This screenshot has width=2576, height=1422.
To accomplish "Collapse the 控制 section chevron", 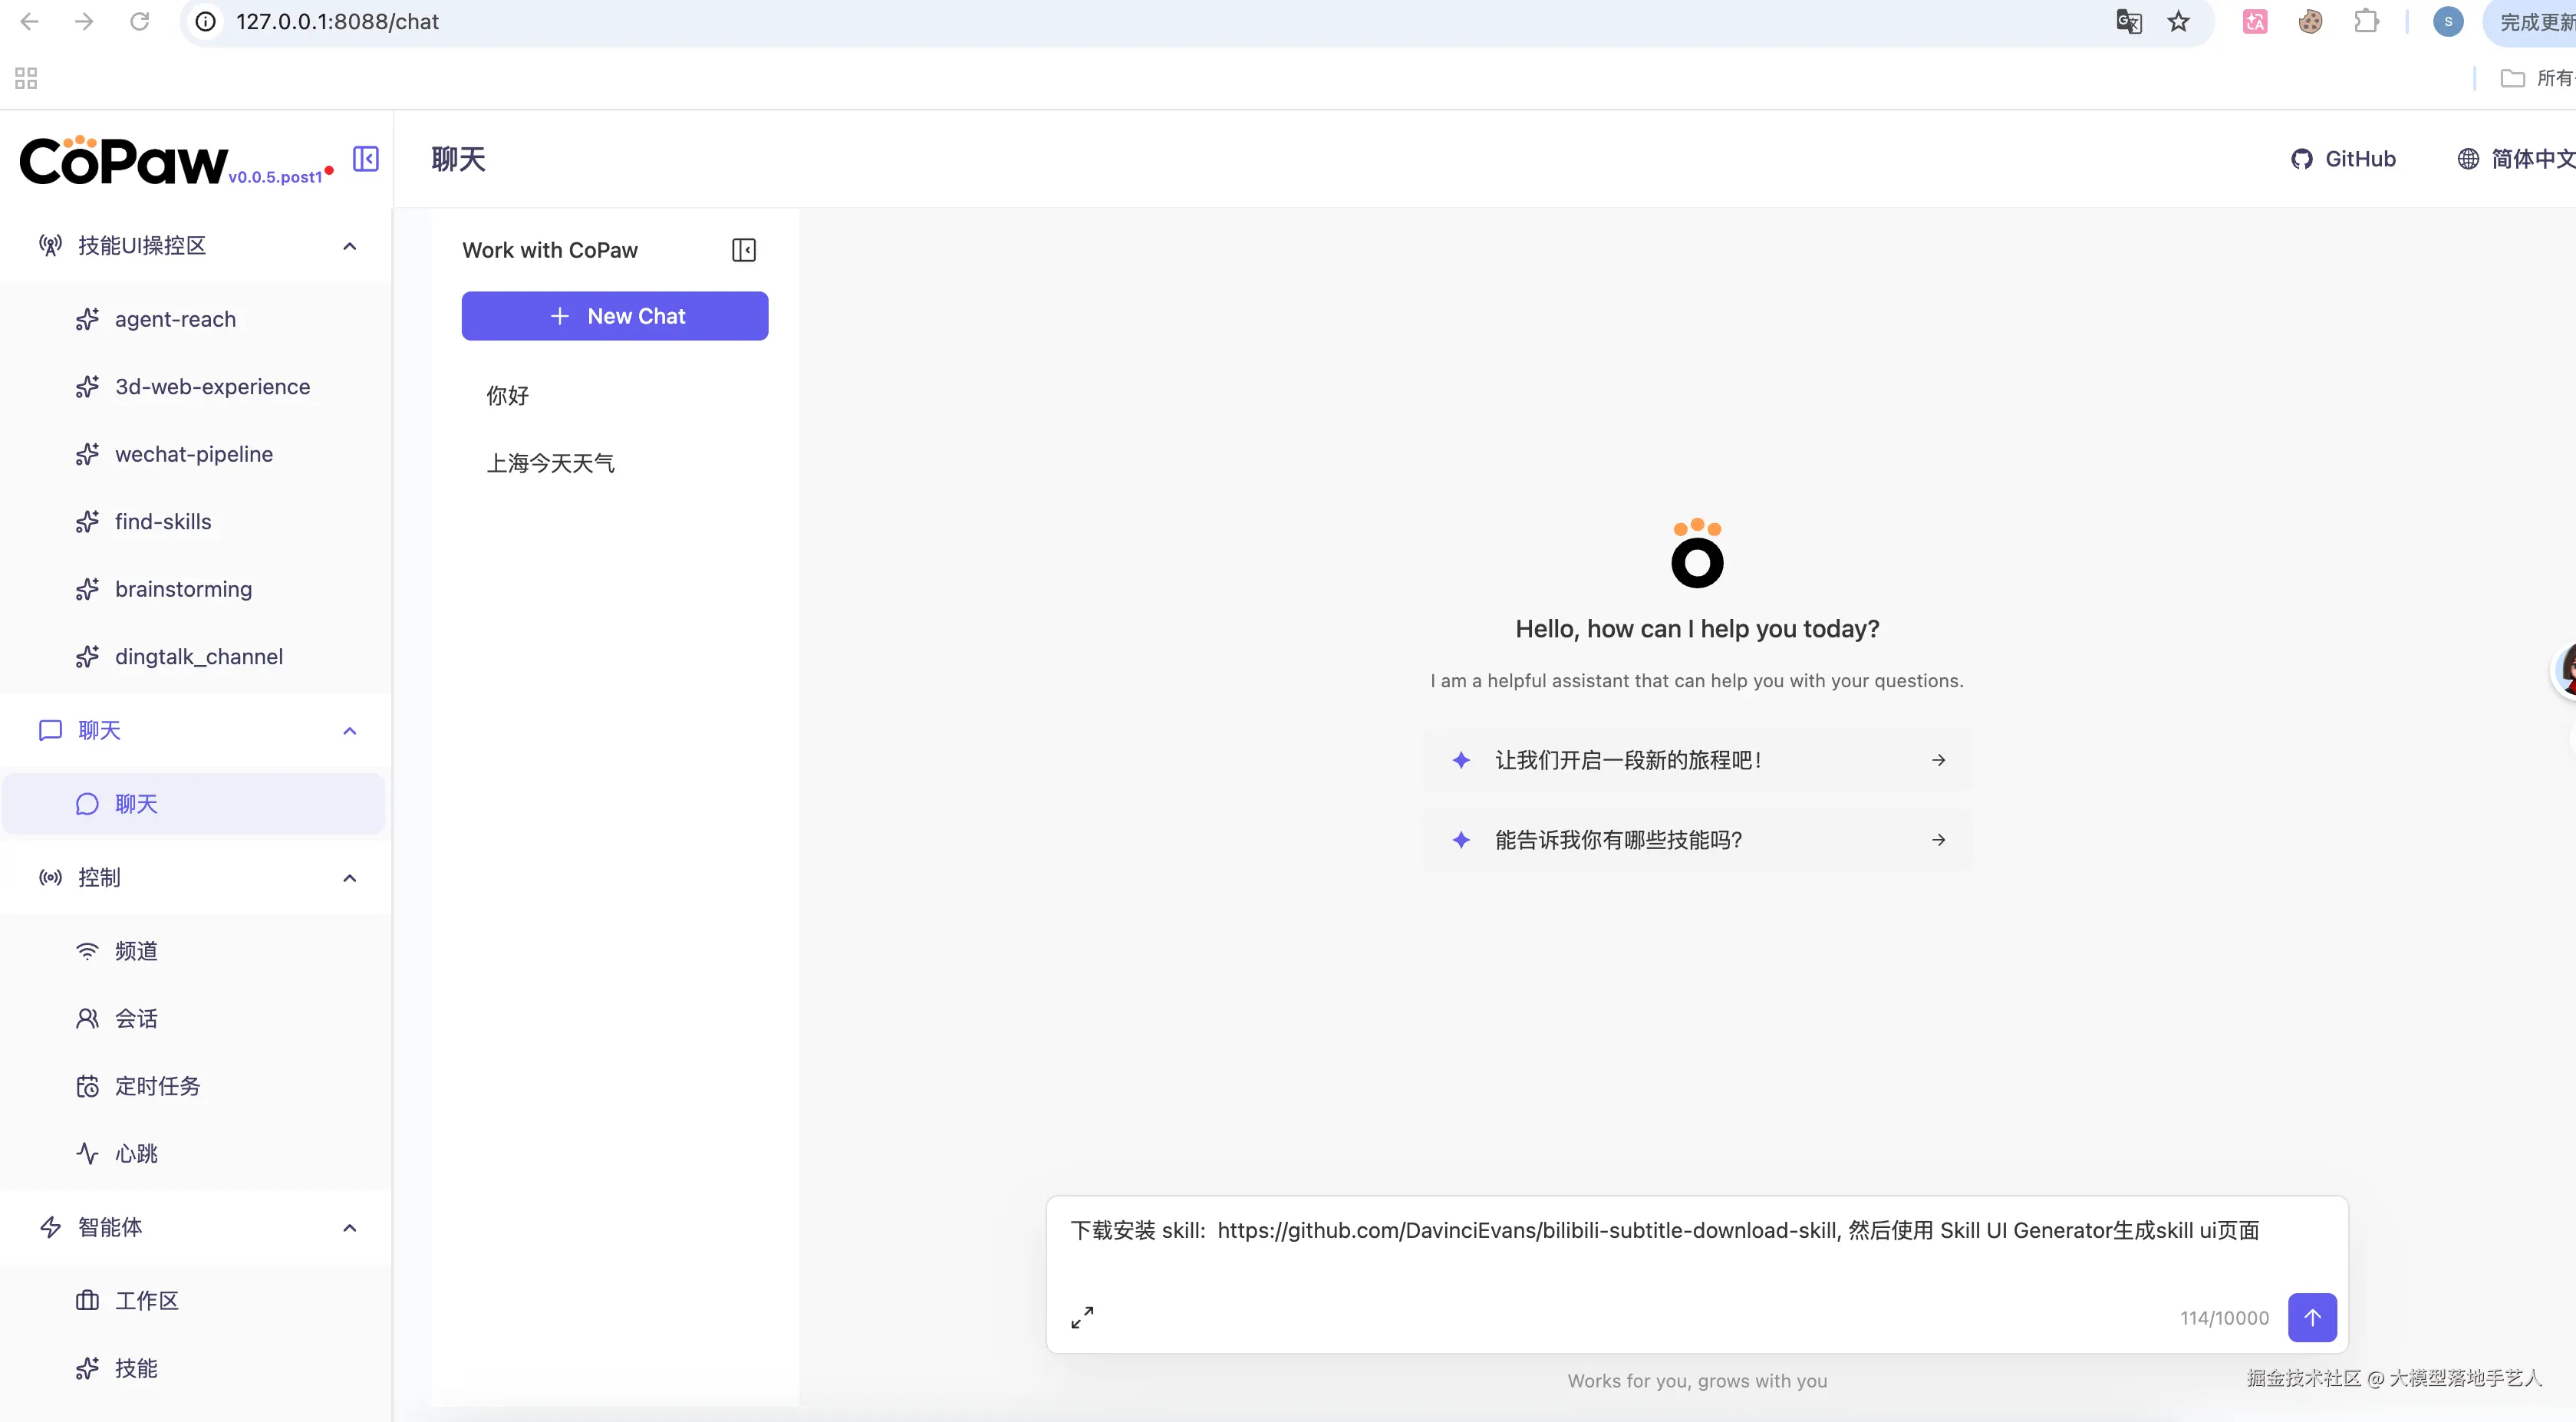I will click(349, 878).
